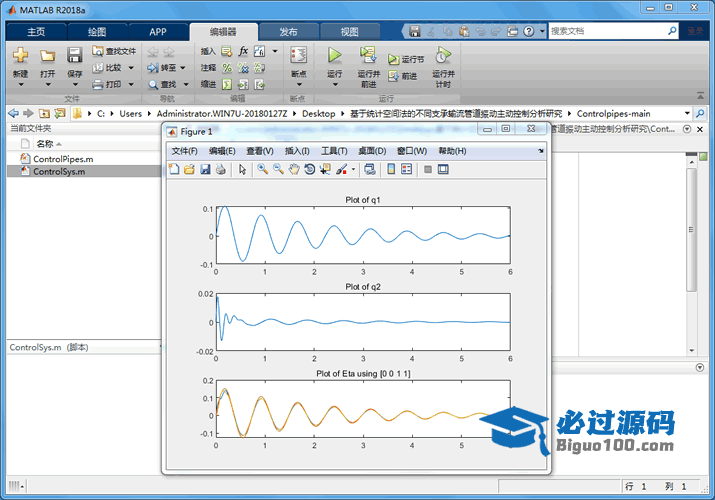Screen dimensions: 715x500
Task: Click the Run and Time icon
Action: tap(443, 55)
